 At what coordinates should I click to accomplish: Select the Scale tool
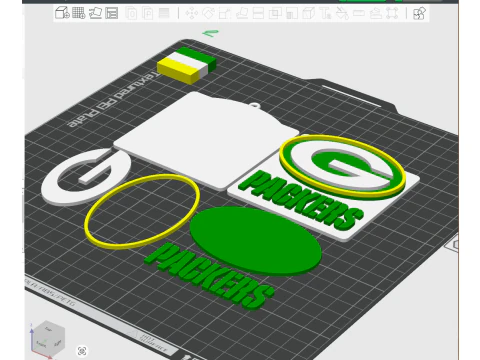tap(225, 14)
